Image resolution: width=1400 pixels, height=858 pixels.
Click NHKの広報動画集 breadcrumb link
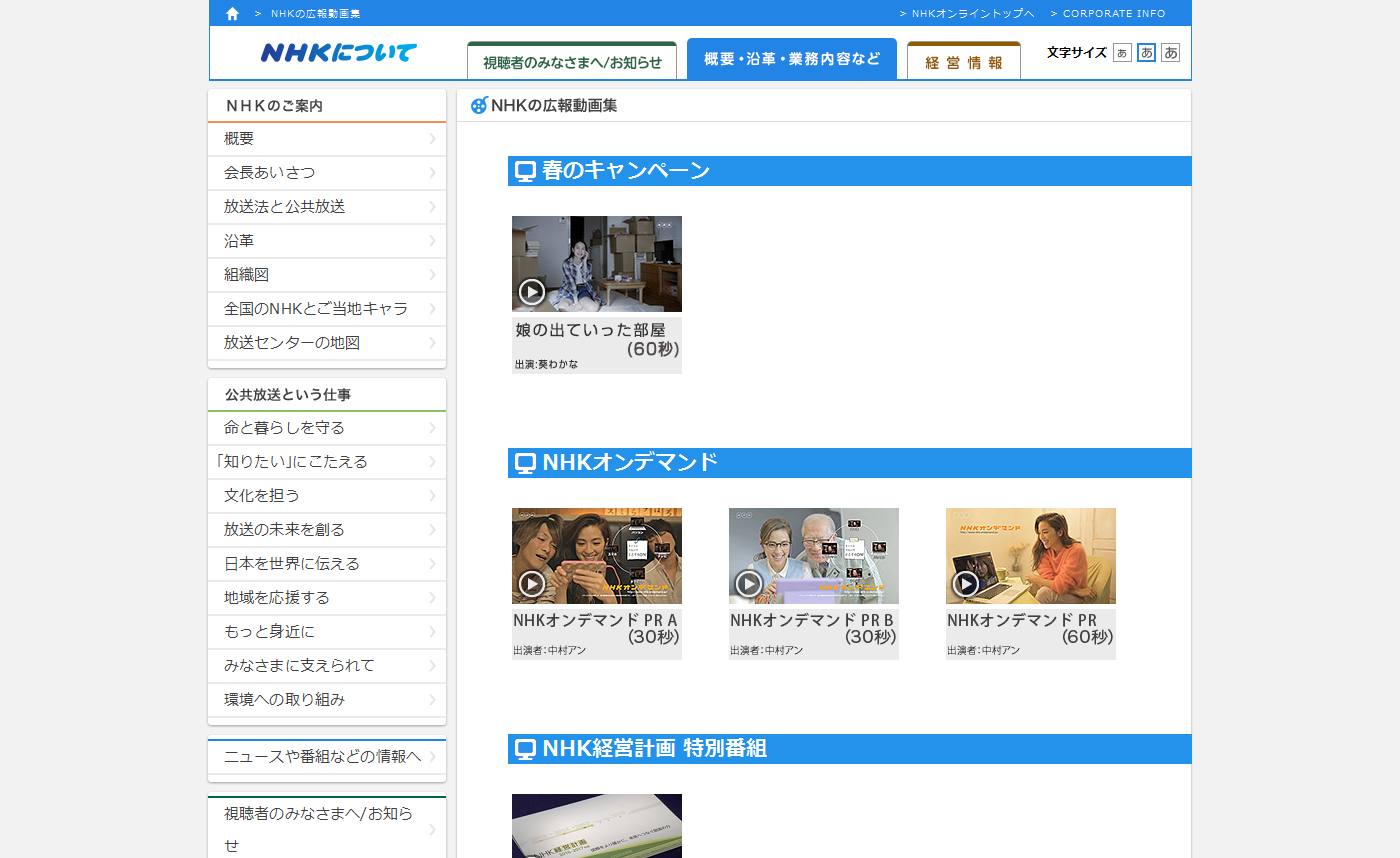coord(316,14)
